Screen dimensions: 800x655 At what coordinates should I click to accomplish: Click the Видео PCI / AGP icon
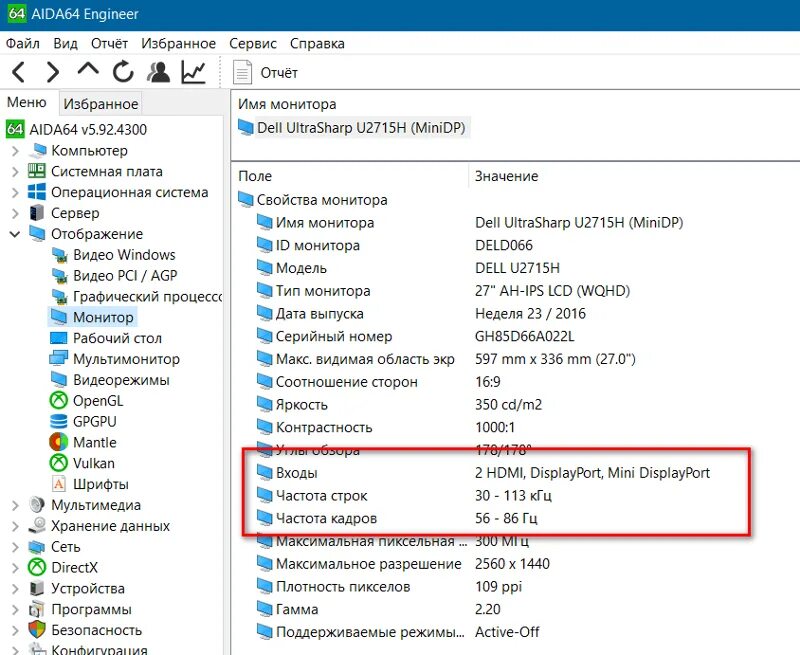point(60,275)
